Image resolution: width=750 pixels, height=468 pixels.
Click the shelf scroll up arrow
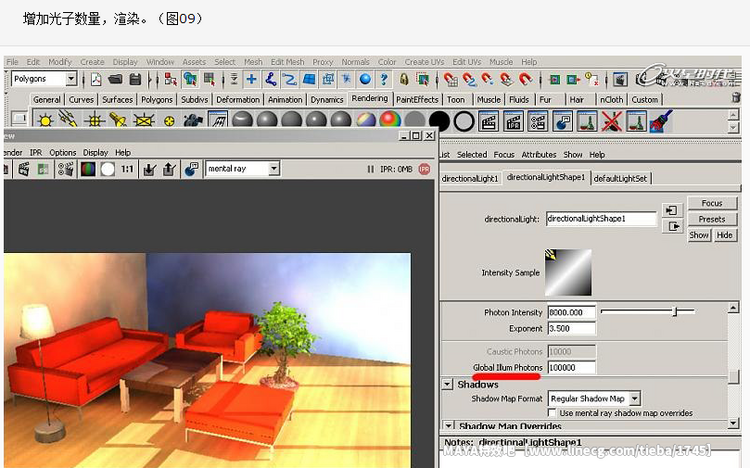pyautogui.click(x=732, y=115)
